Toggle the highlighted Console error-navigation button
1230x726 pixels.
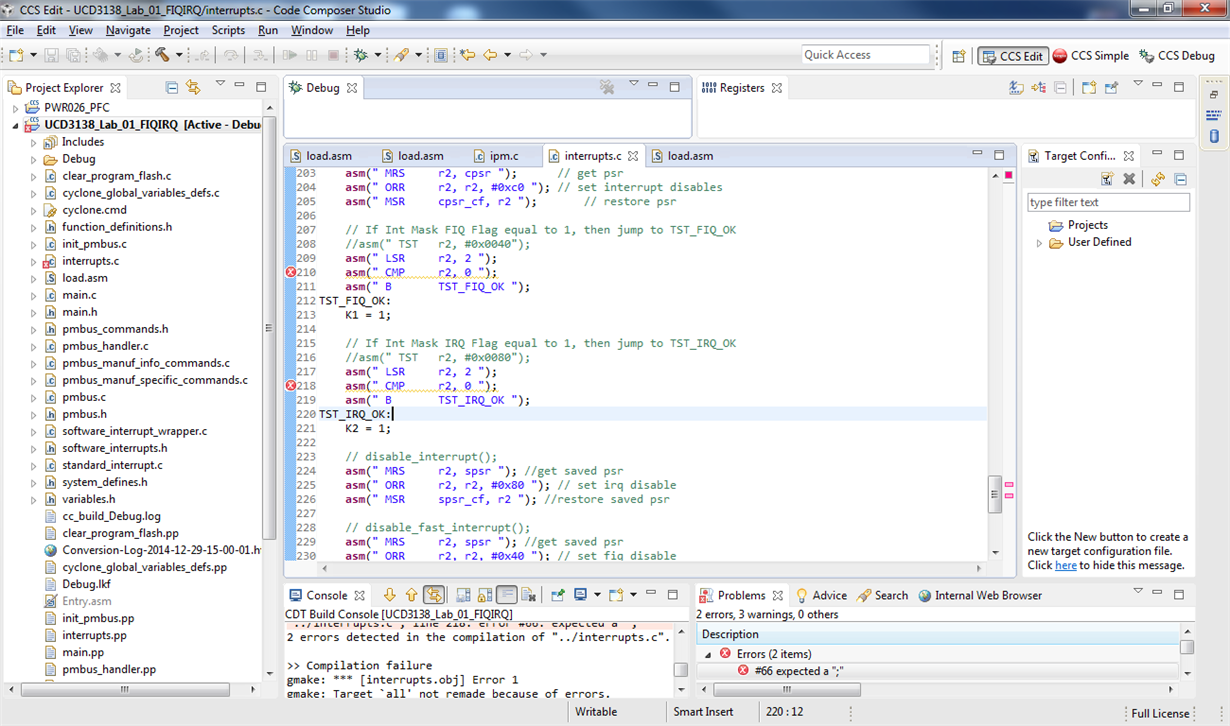[x=434, y=595]
